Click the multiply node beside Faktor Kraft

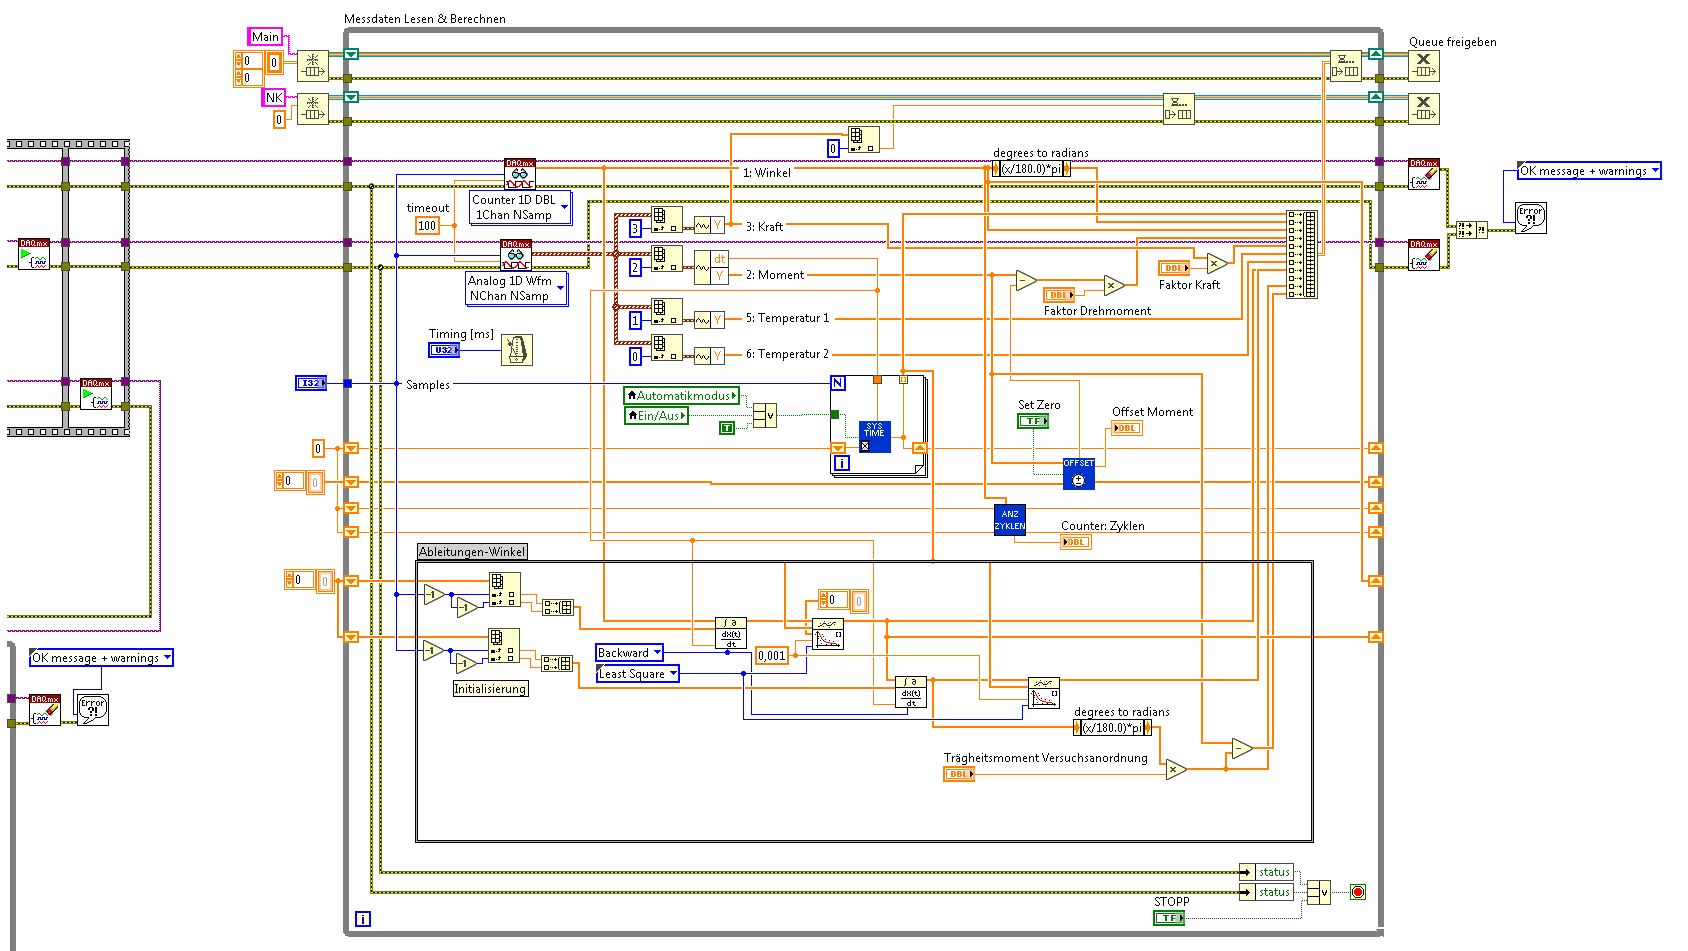(x=1217, y=264)
